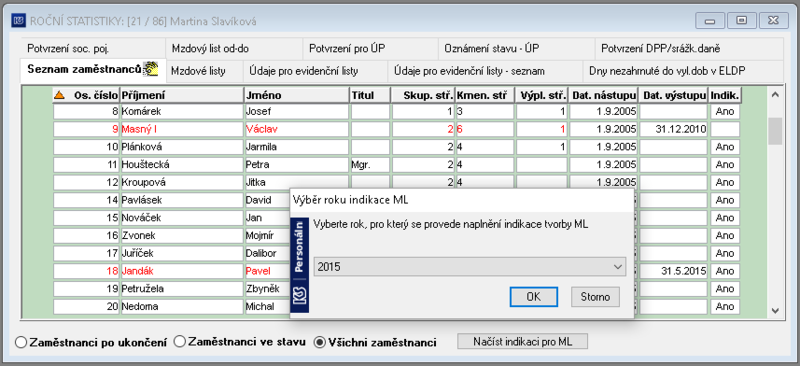Screen dimensions: 800x366
Task: Click the Mgr. title cell for Houštecká
Action: coord(370,164)
